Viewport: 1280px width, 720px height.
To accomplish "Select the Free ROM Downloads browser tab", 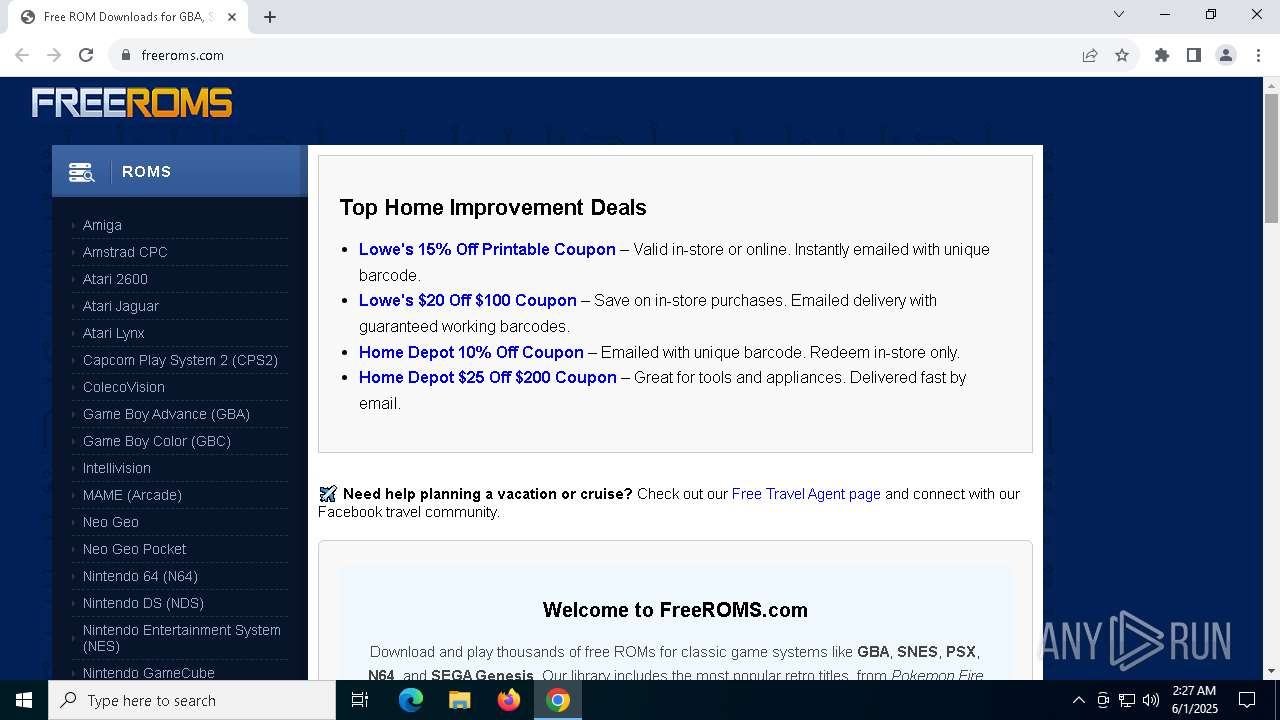I will [x=128, y=17].
